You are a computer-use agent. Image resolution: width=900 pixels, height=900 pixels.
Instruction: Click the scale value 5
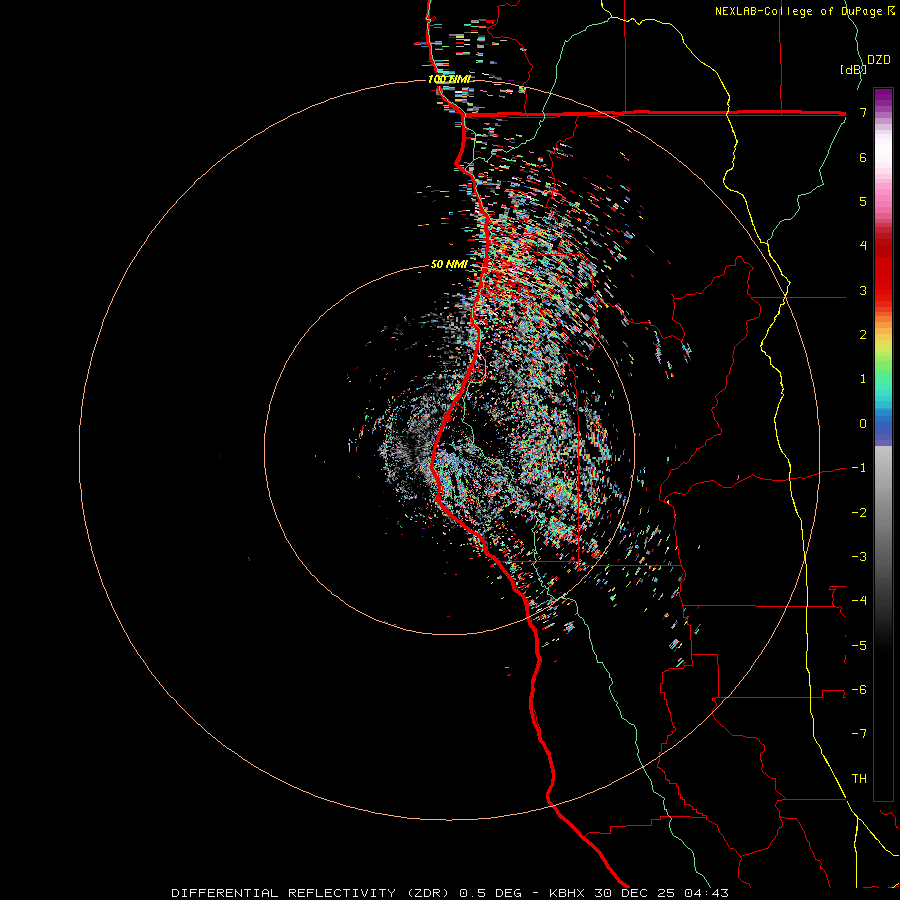[863, 201]
